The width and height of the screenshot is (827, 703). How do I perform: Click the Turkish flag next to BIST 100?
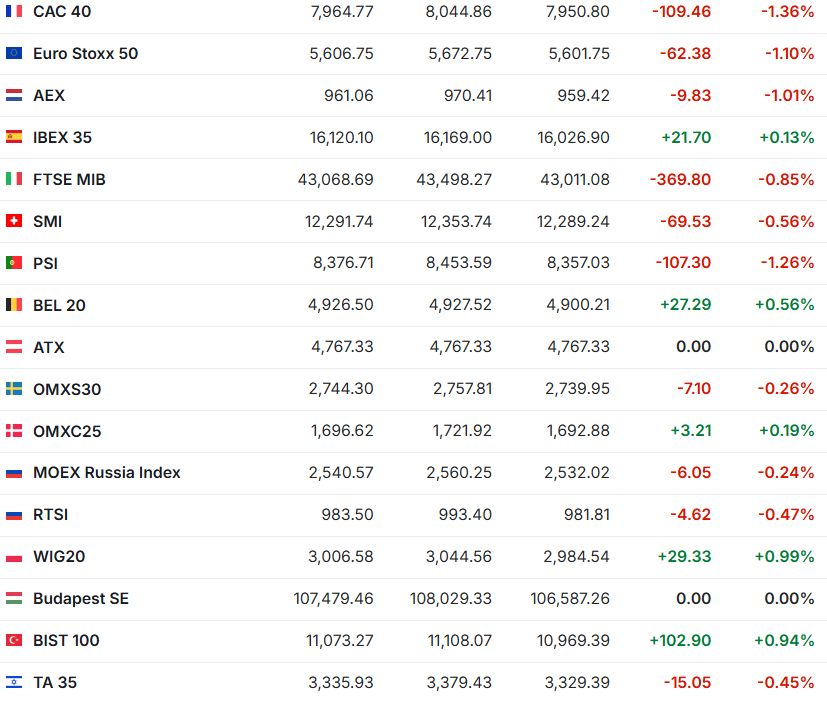[14, 640]
